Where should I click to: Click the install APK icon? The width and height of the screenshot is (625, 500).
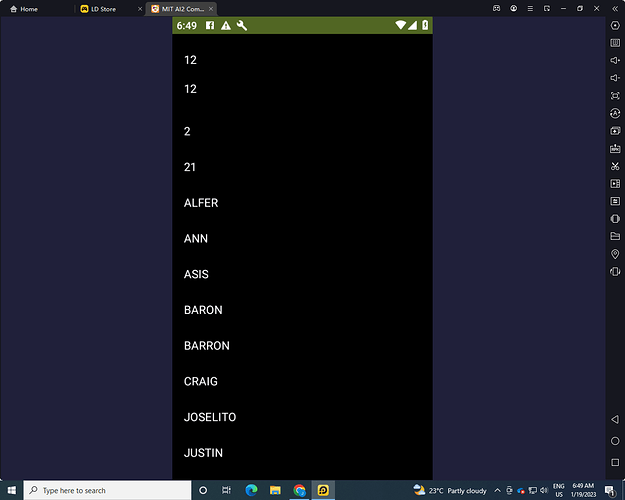[x=615, y=148]
